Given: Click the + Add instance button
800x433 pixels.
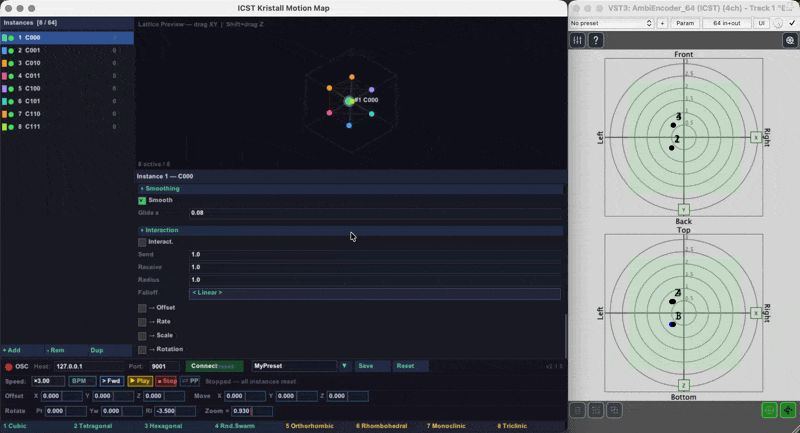Looking at the screenshot, I should [22, 350].
